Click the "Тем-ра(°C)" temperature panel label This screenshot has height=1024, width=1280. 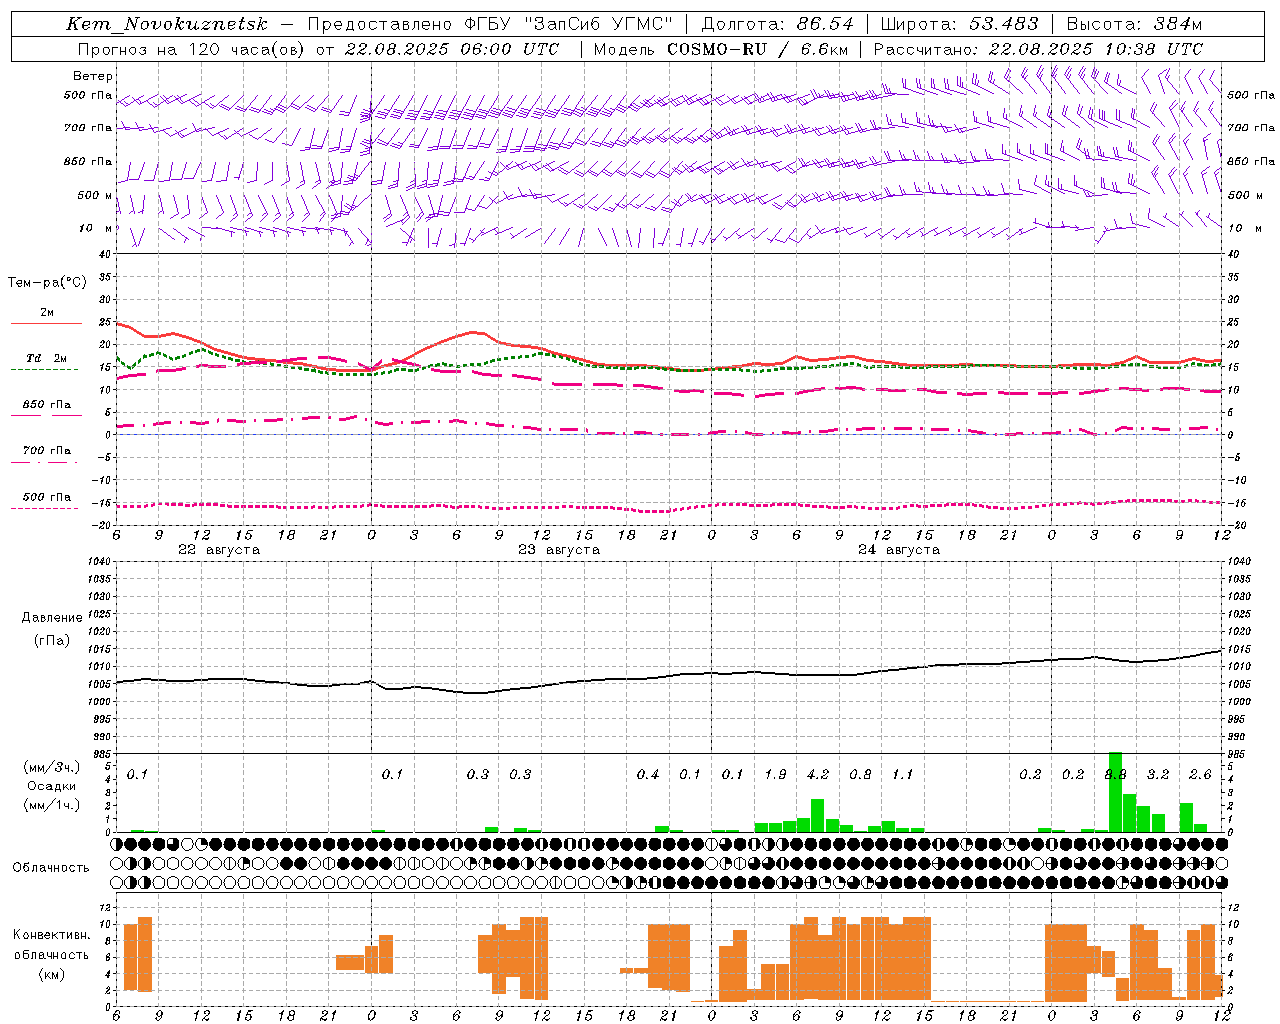[x=47, y=283]
